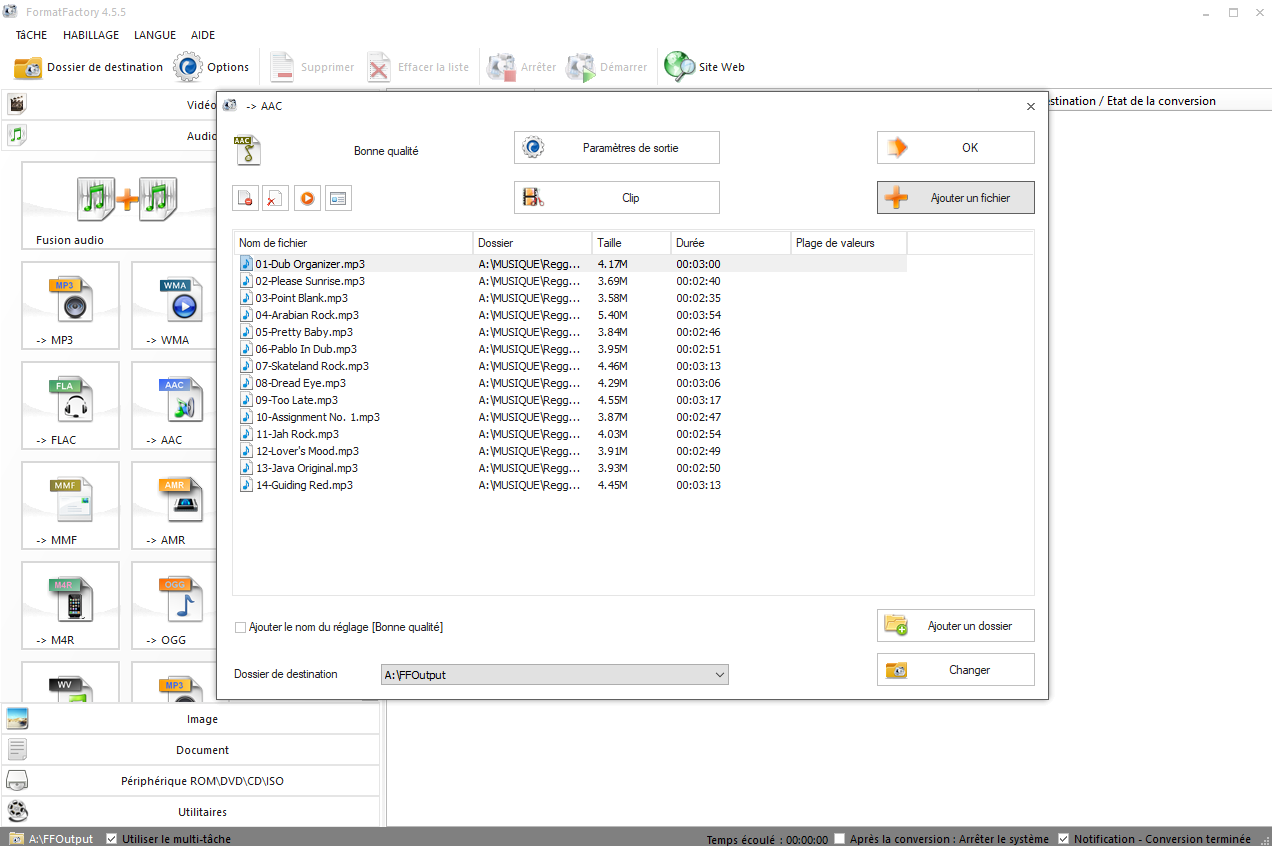Select the file 03-Point Blank.mp3

tap(571, 298)
